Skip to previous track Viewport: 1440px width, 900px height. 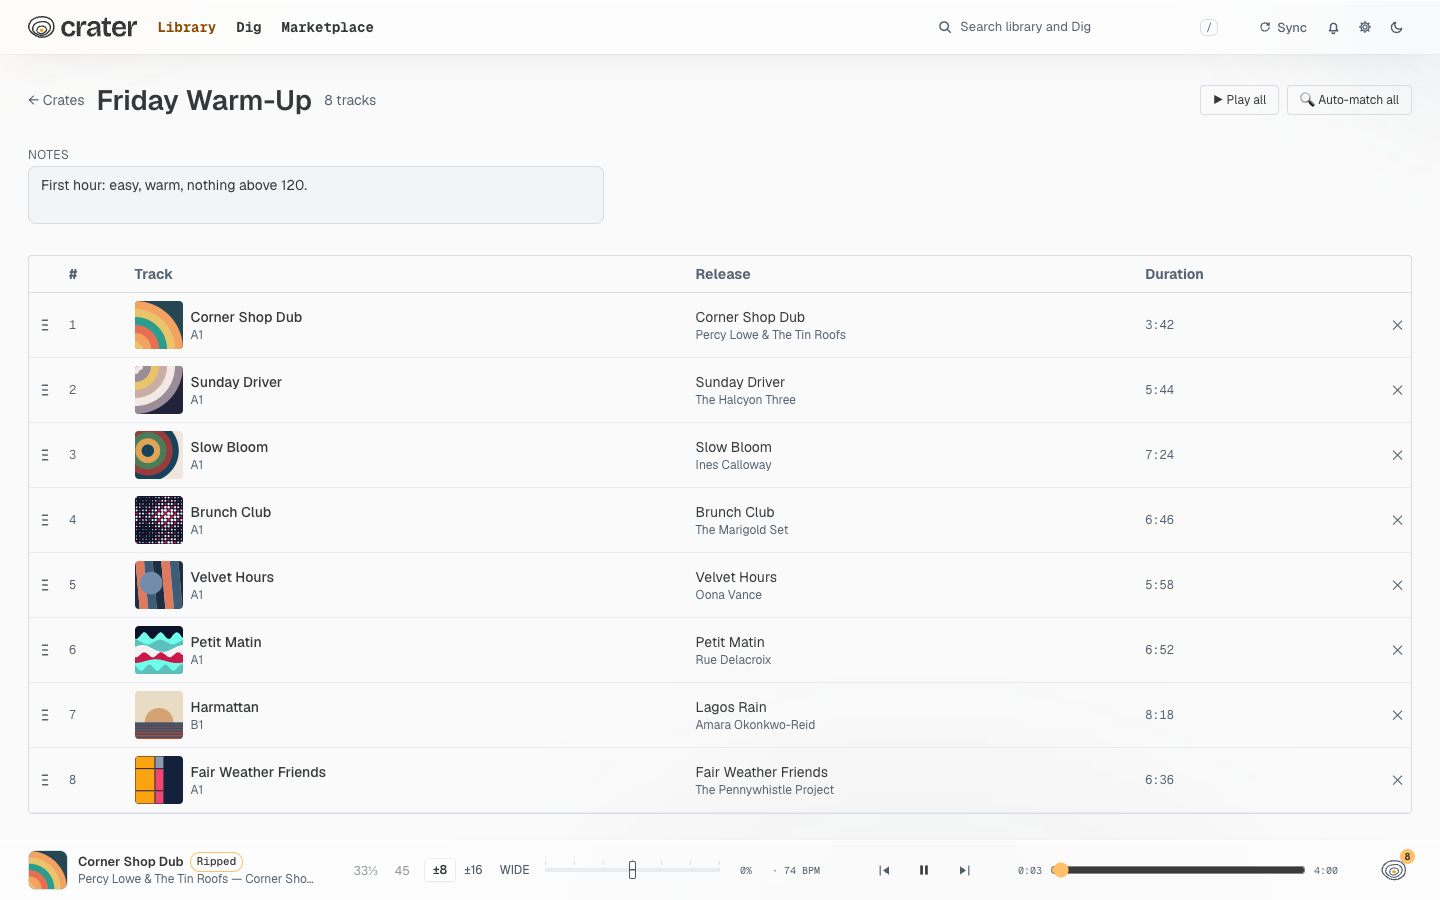click(x=884, y=870)
